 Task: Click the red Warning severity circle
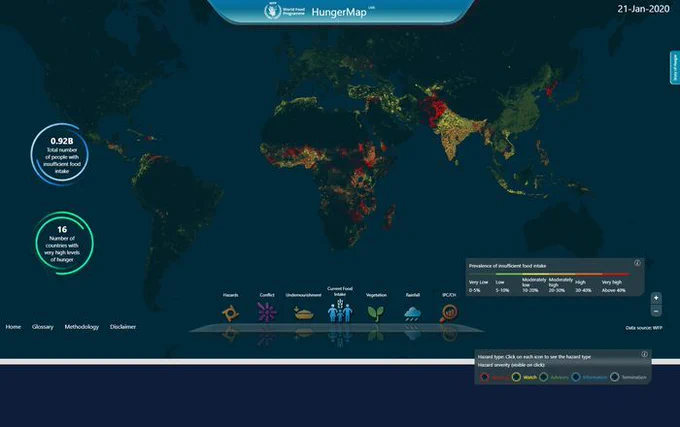(x=485, y=377)
